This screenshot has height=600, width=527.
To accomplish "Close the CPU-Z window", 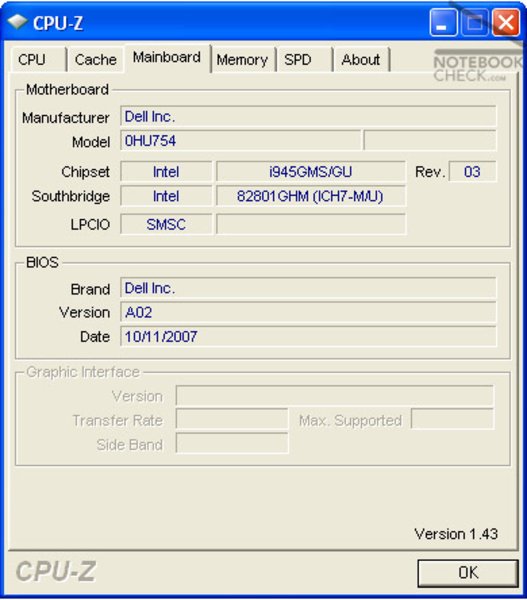I will [x=506, y=23].
